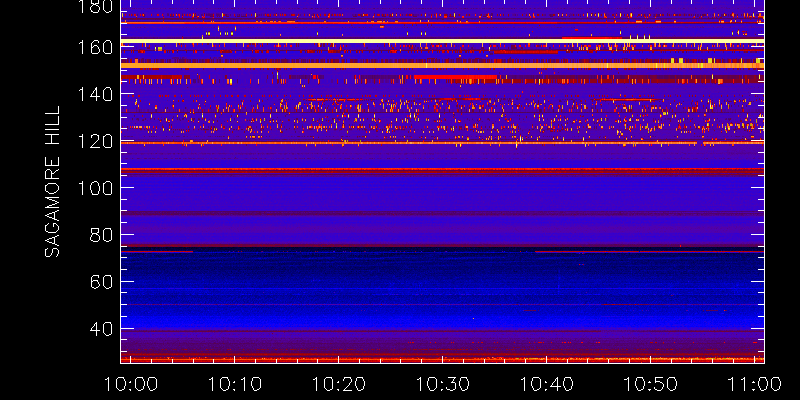Click the 10:50 time axis label
Image resolution: width=800 pixels, height=400 pixels.
click(651, 384)
